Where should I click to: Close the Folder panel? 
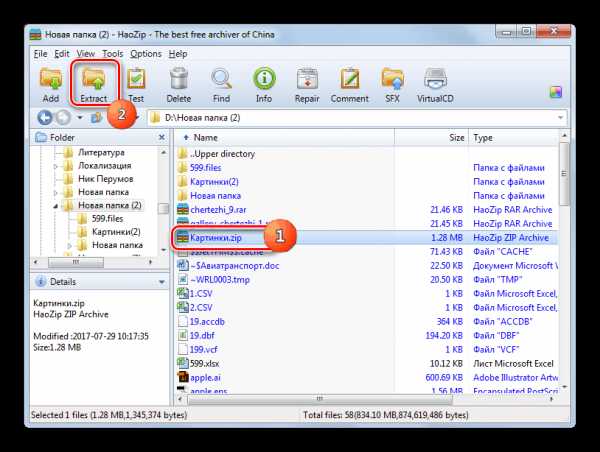162,137
